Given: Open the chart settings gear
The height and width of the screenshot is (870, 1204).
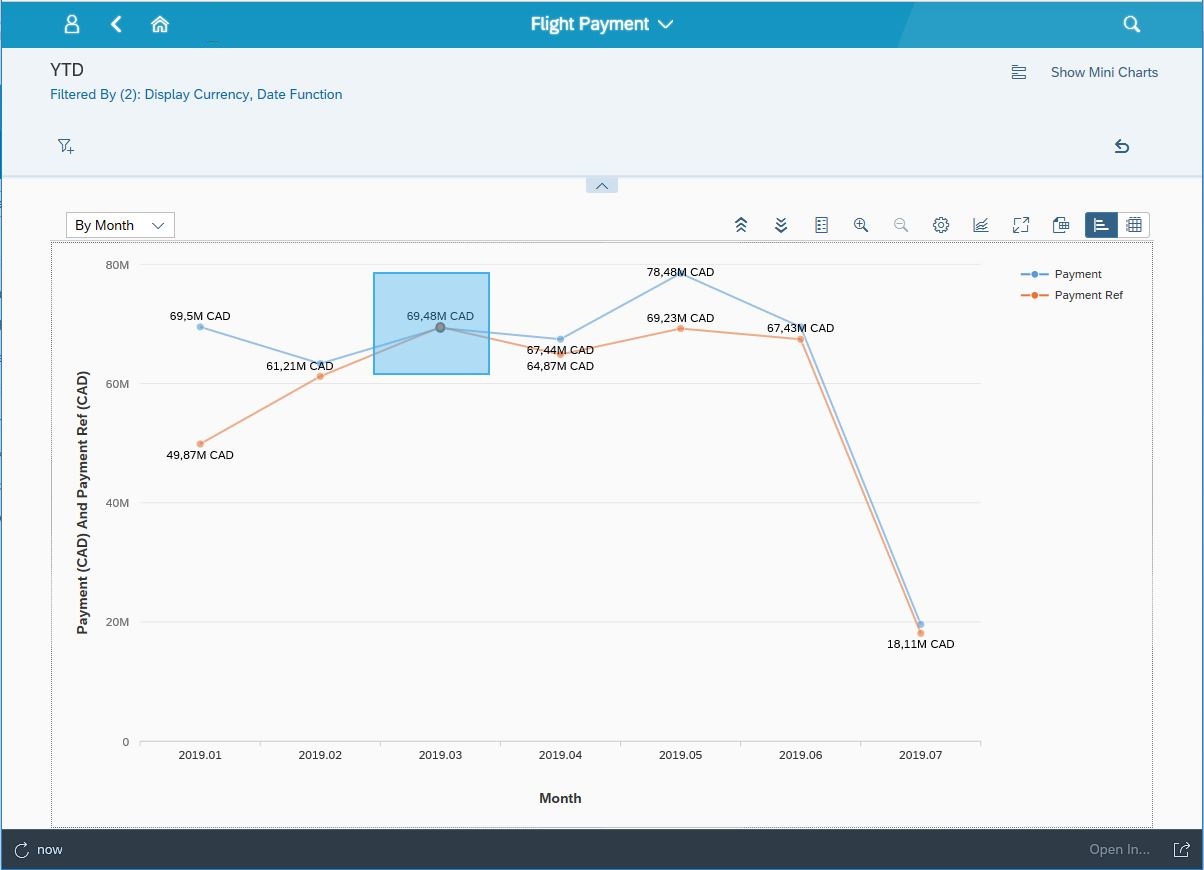Looking at the screenshot, I should tap(941, 225).
